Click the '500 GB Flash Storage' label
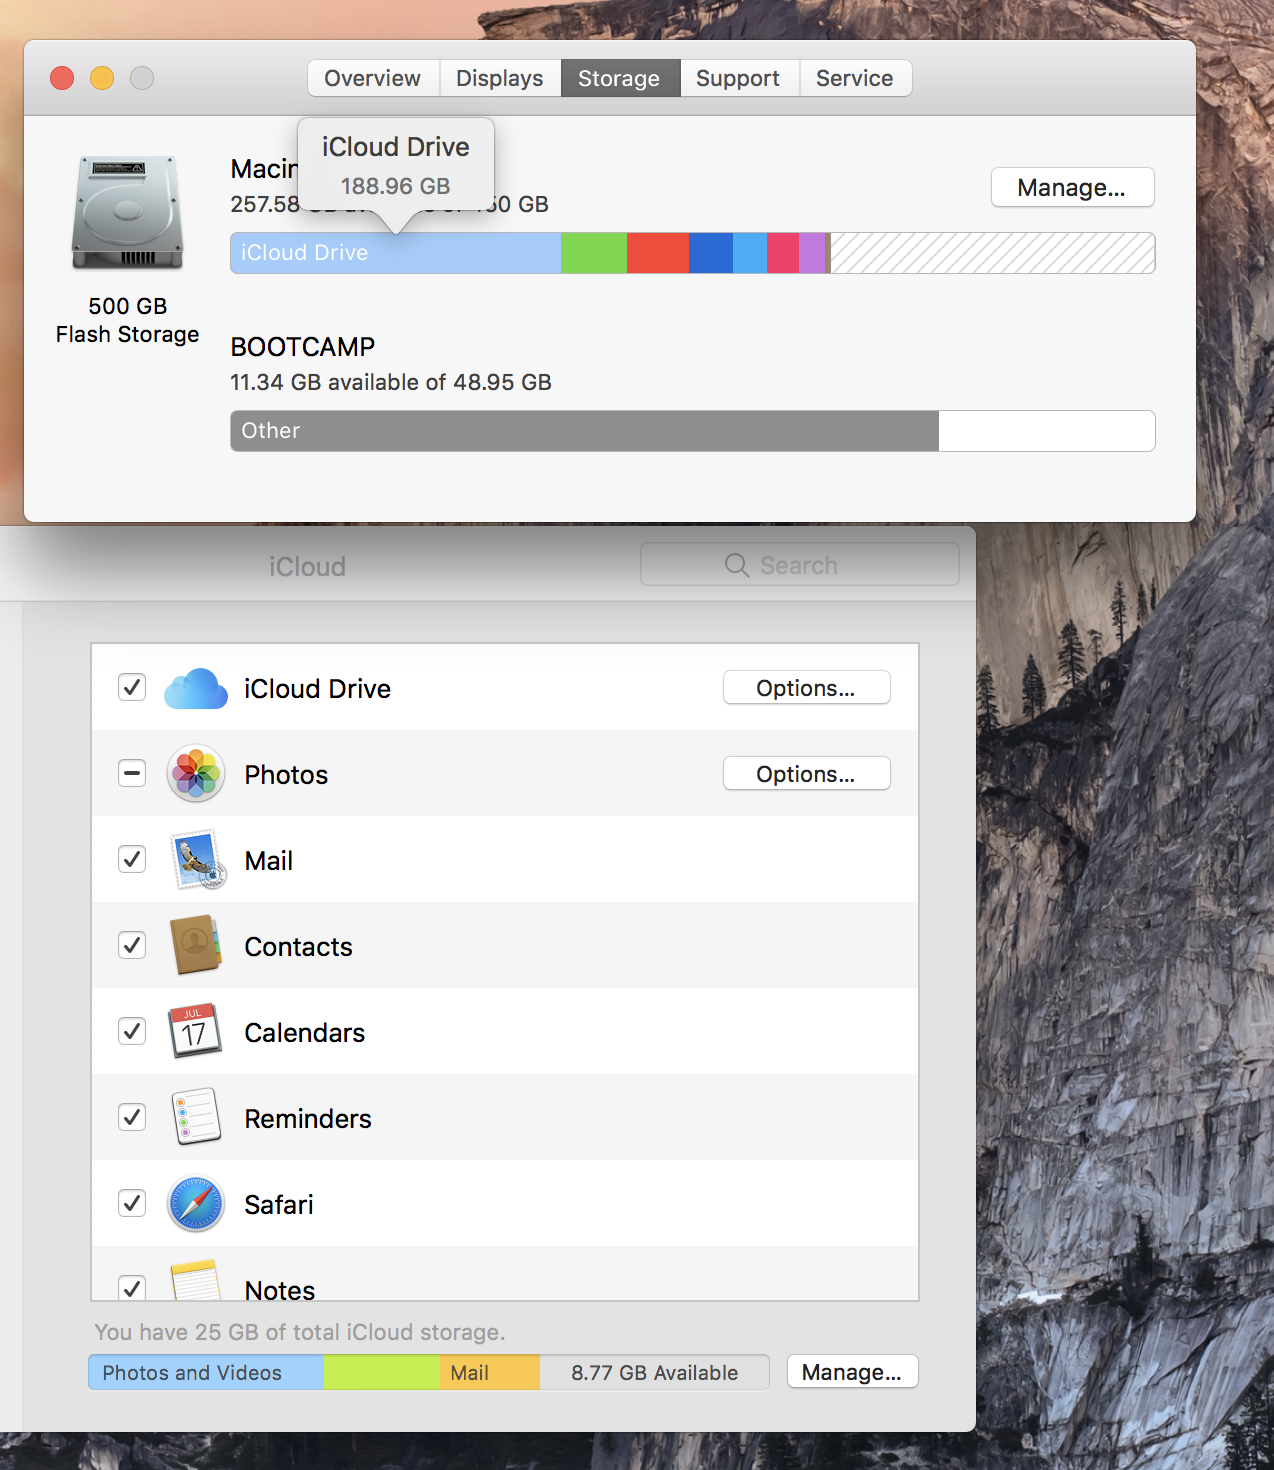 tap(127, 320)
